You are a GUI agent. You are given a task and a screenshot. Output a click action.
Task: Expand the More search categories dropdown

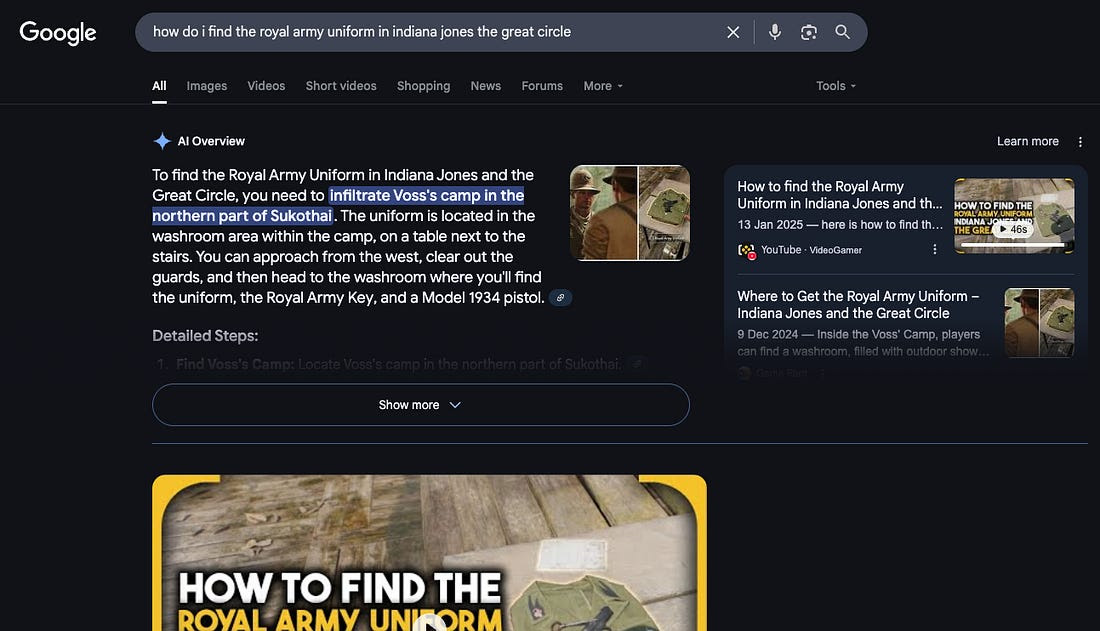coord(603,86)
